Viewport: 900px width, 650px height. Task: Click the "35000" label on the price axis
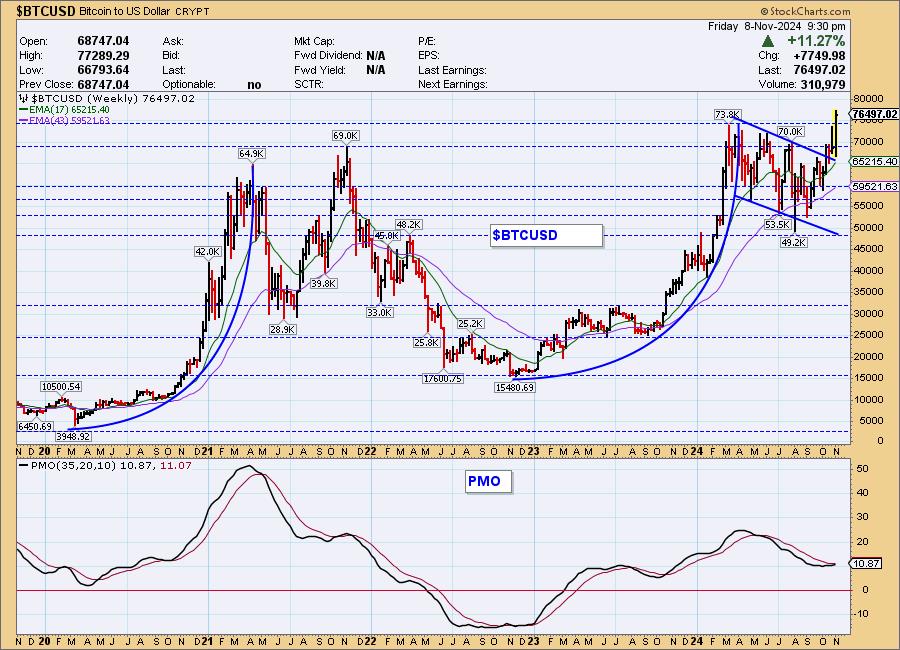867,292
